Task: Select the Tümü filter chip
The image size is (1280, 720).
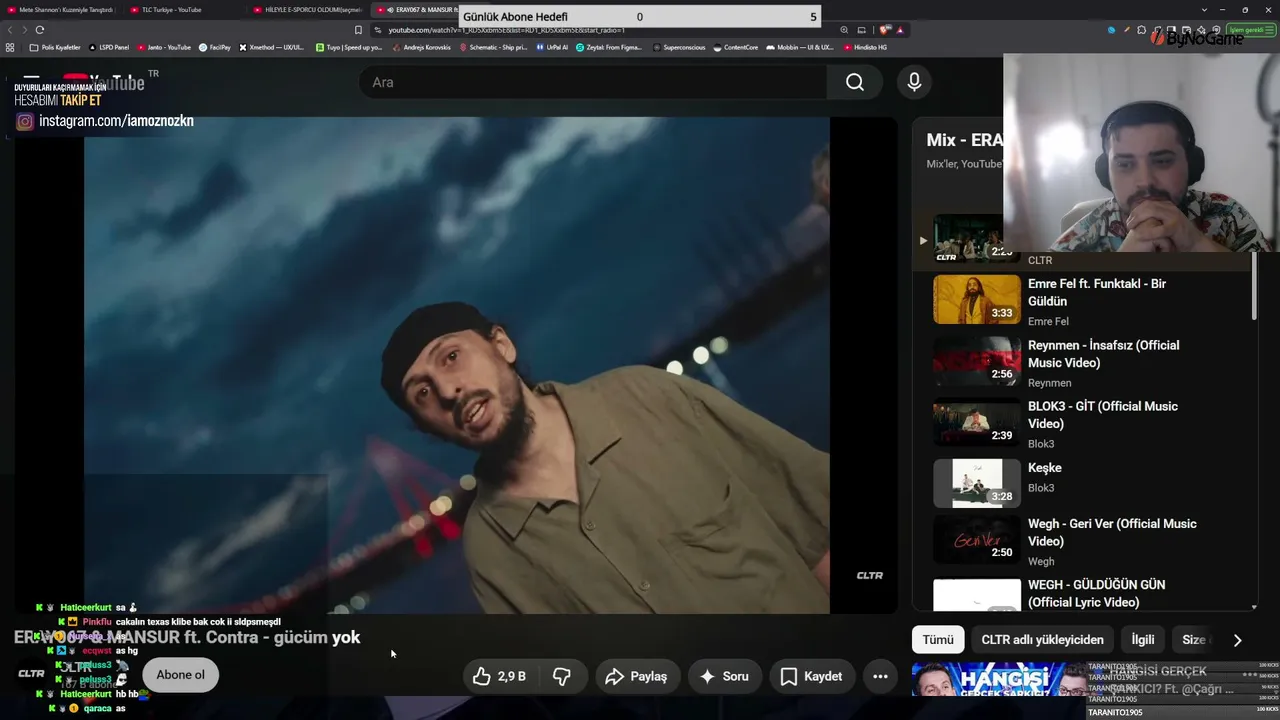Action: click(x=938, y=640)
